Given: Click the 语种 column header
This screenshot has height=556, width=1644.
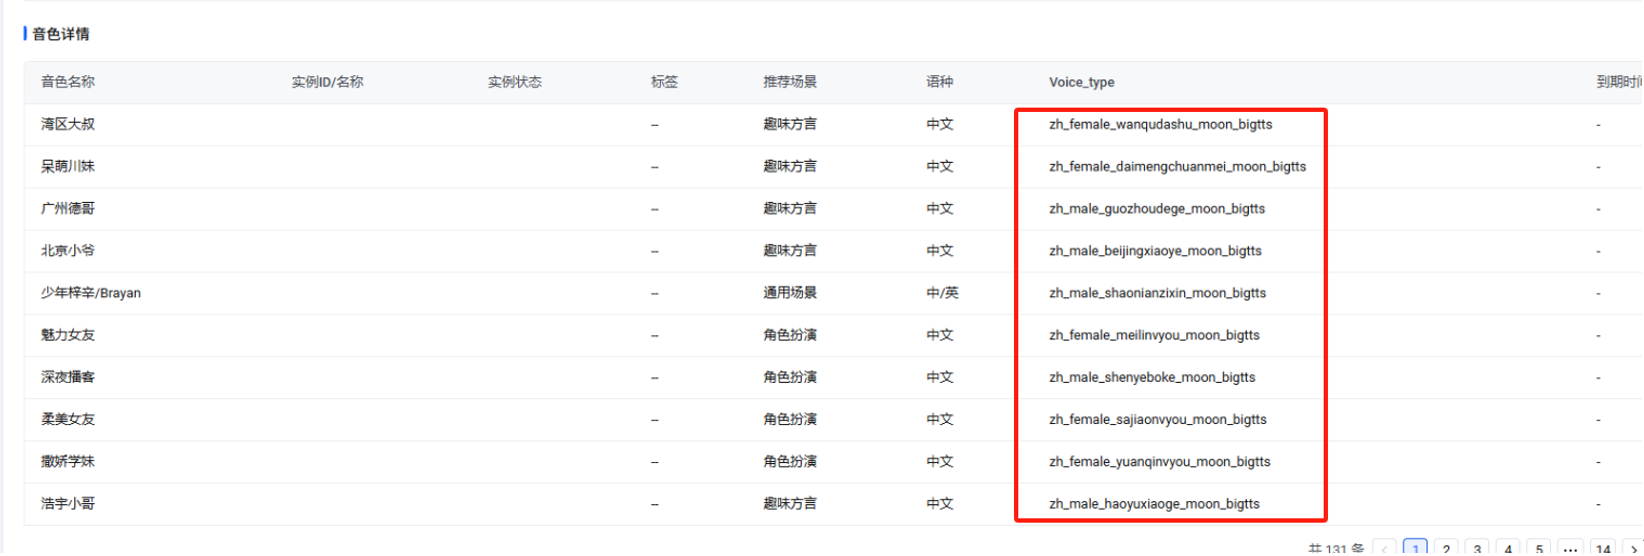Looking at the screenshot, I should 939,82.
